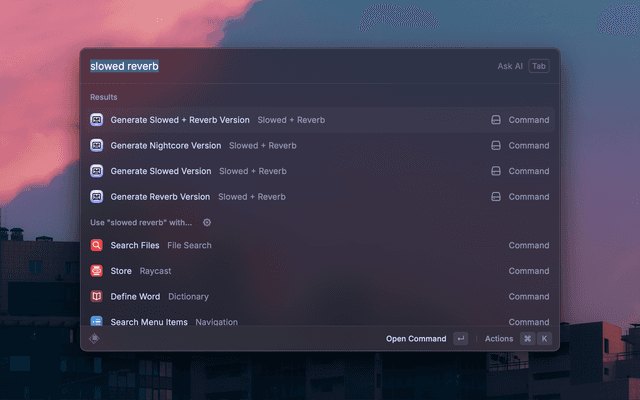
Task: Click the Tab key hint badge
Action: (539, 66)
